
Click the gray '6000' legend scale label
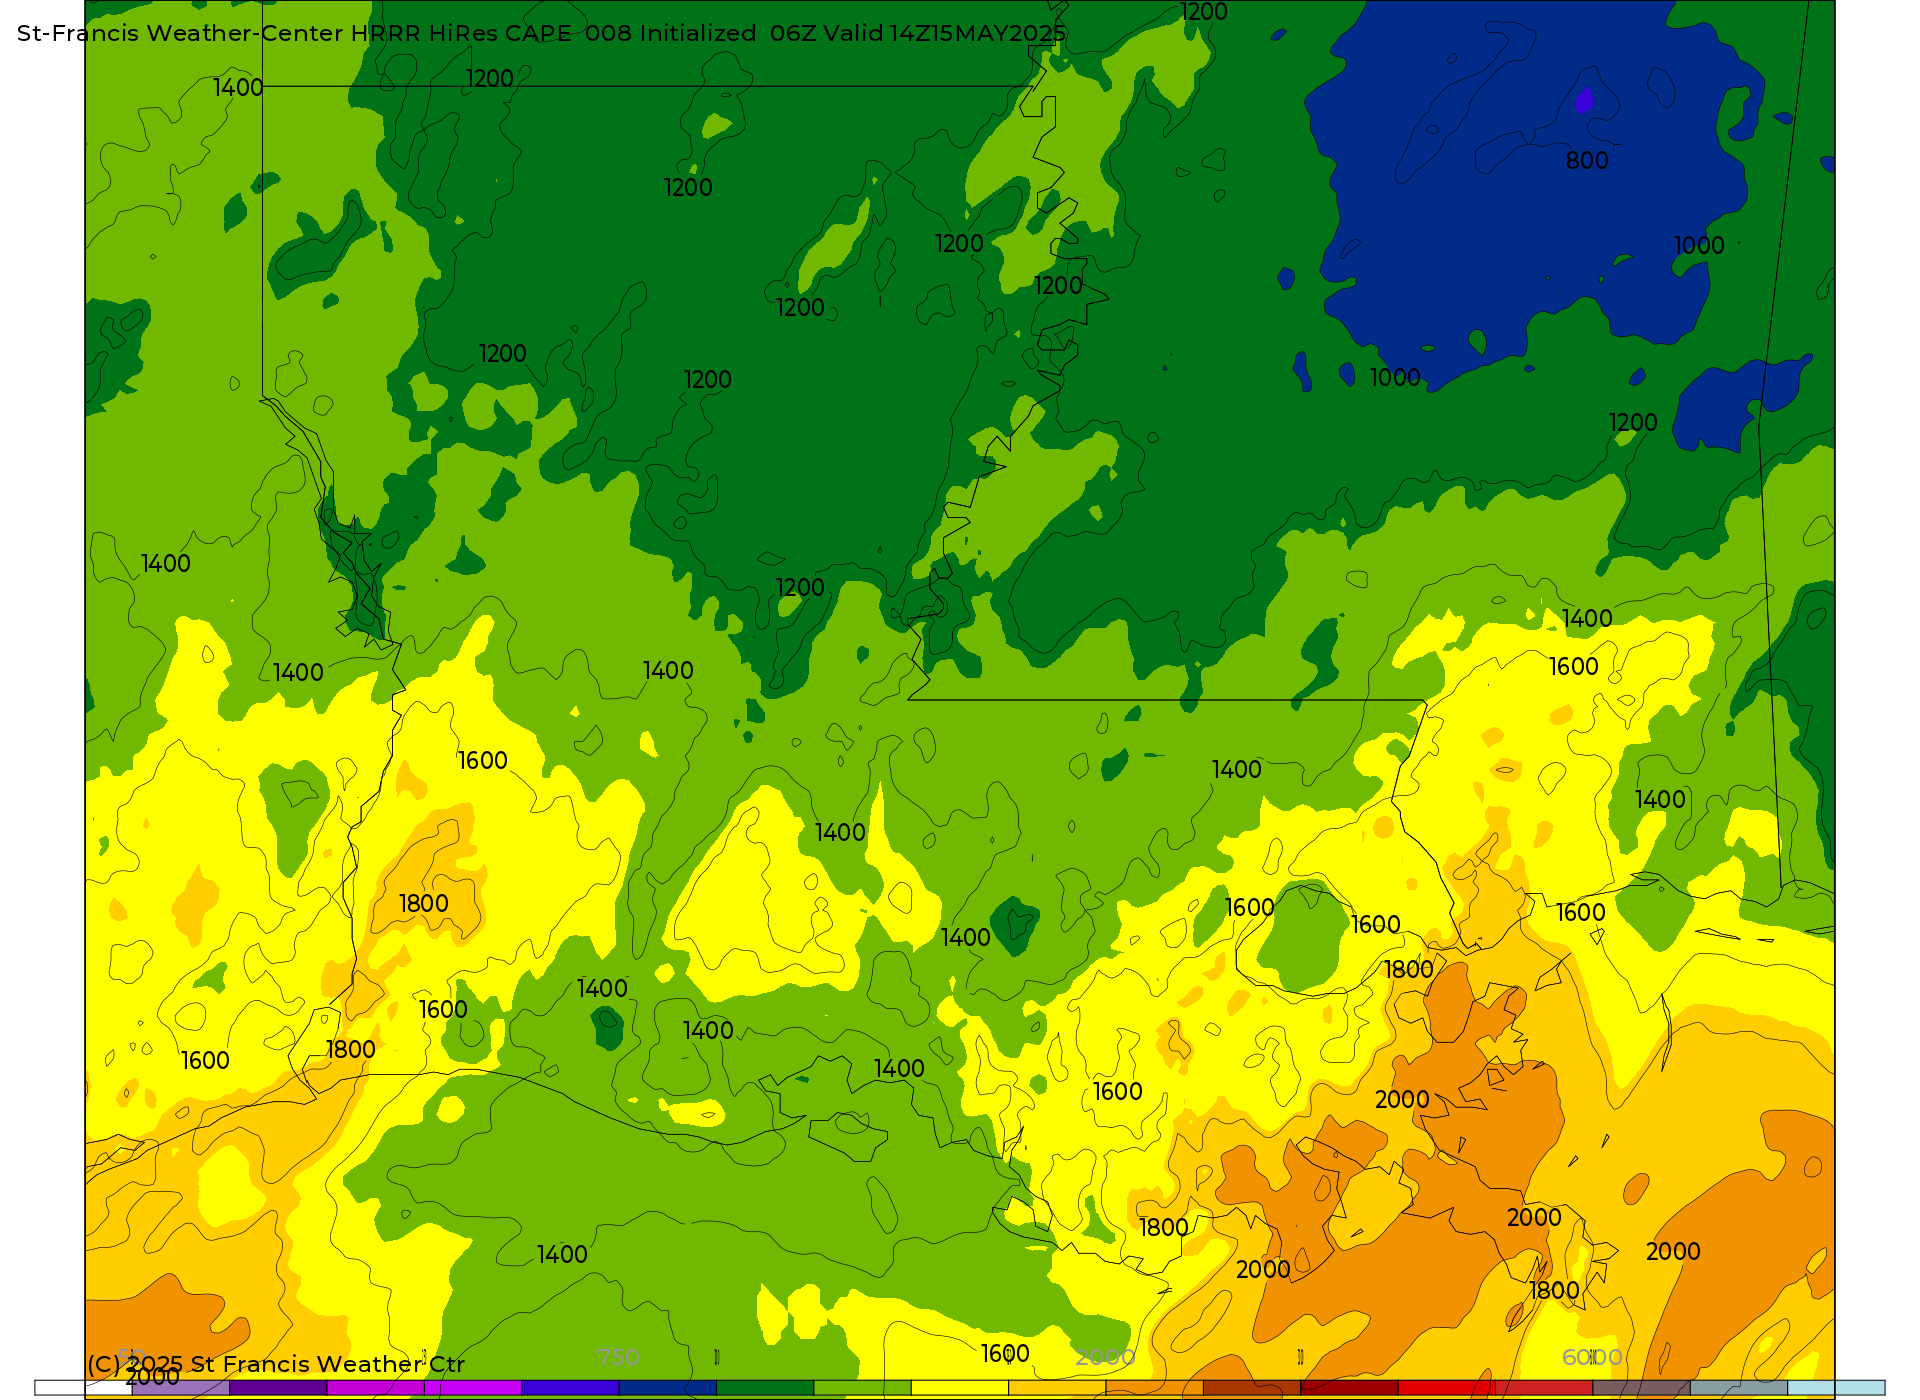pyautogui.click(x=1592, y=1358)
